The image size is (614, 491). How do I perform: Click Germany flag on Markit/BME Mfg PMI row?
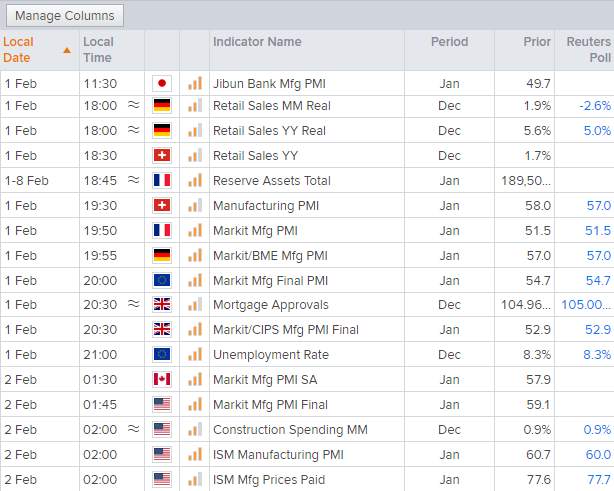(162, 255)
